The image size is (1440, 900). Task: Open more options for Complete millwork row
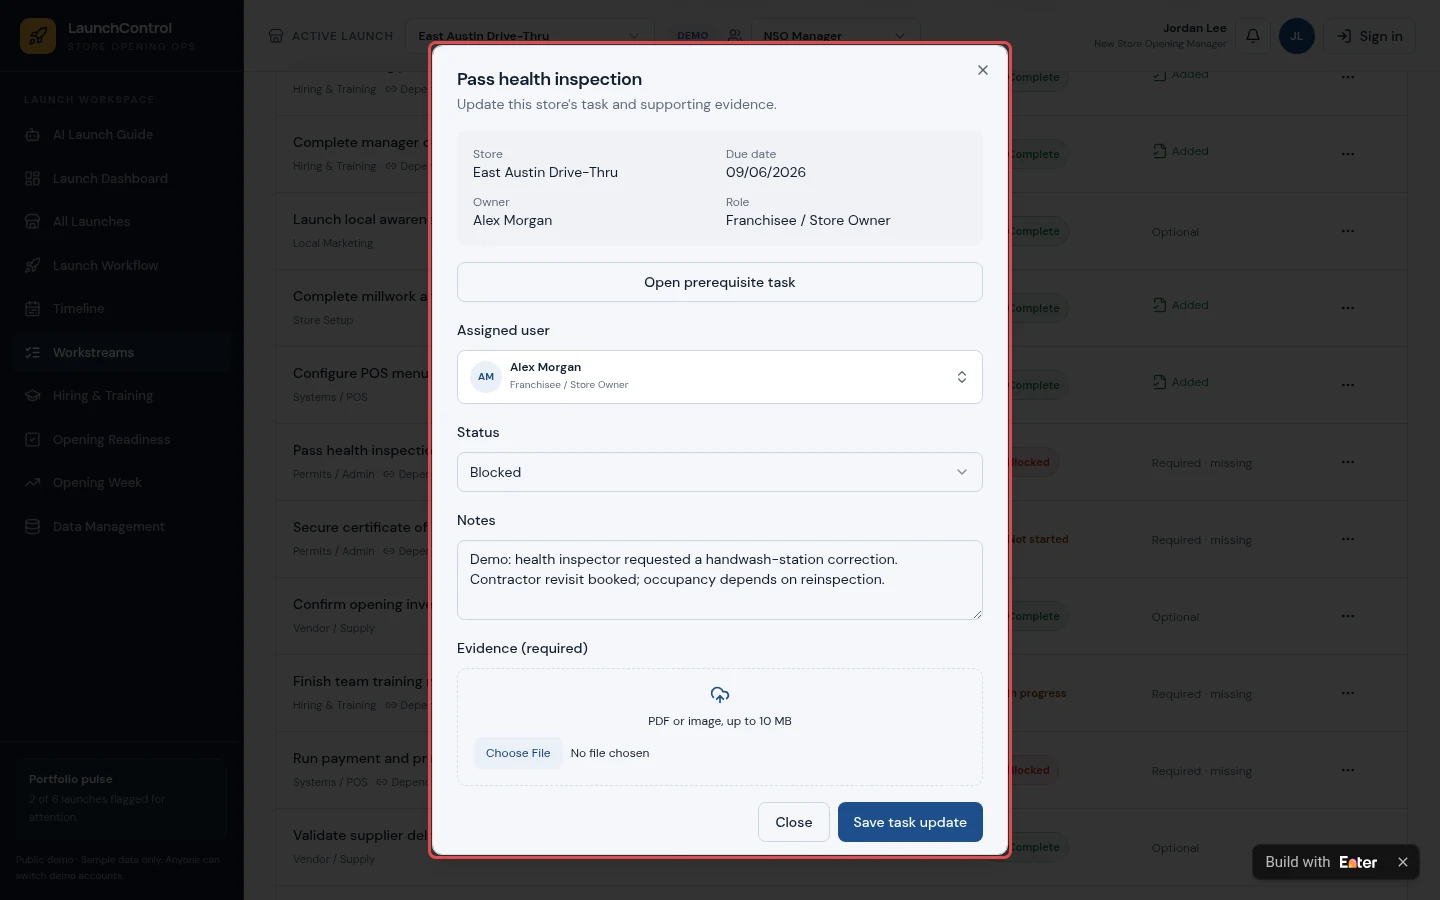tap(1348, 308)
